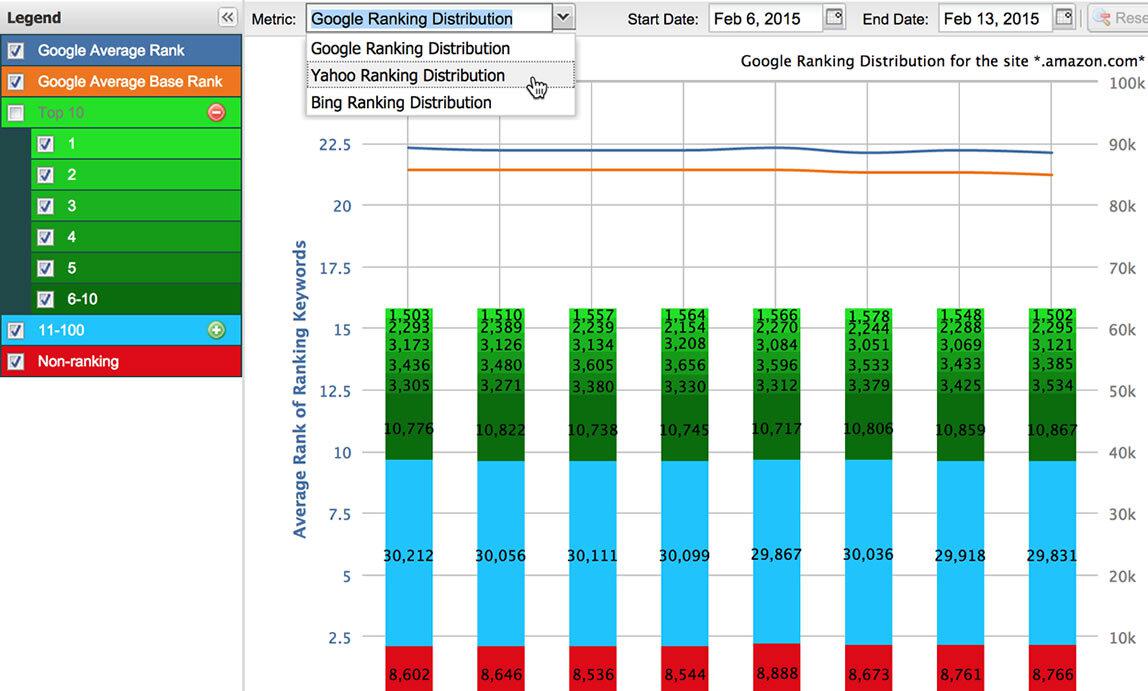The width and height of the screenshot is (1148, 691).
Task: Uncheck the Google Average Rank checkbox
Action: pyautogui.click(x=14, y=48)
